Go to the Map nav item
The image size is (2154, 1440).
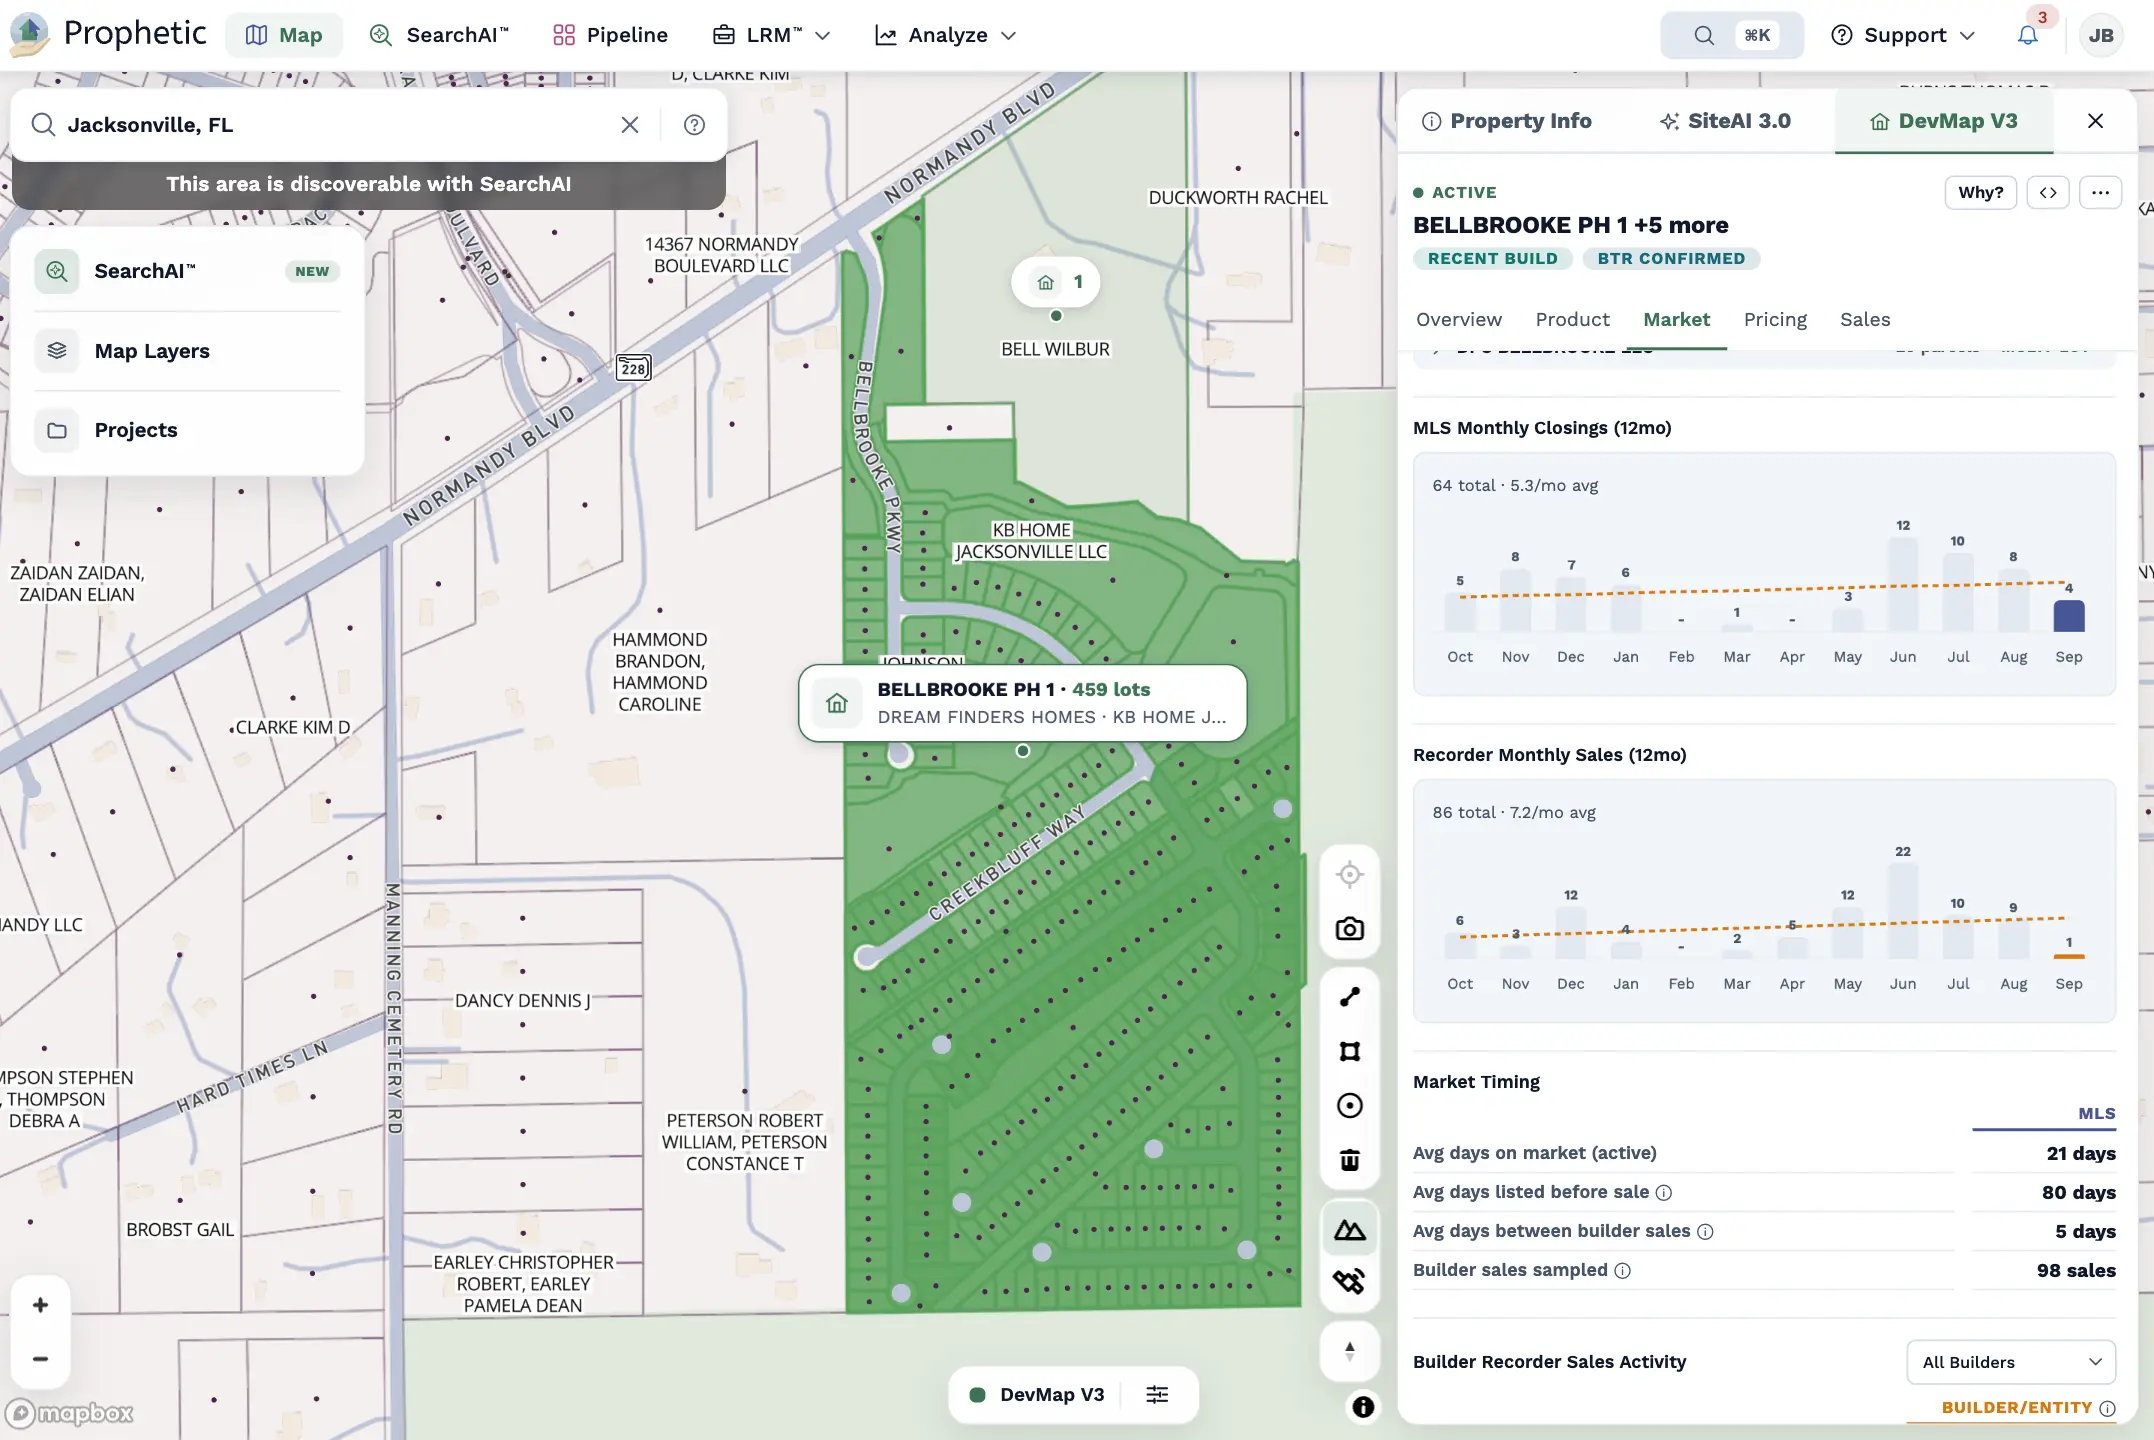tap(284, 35)
